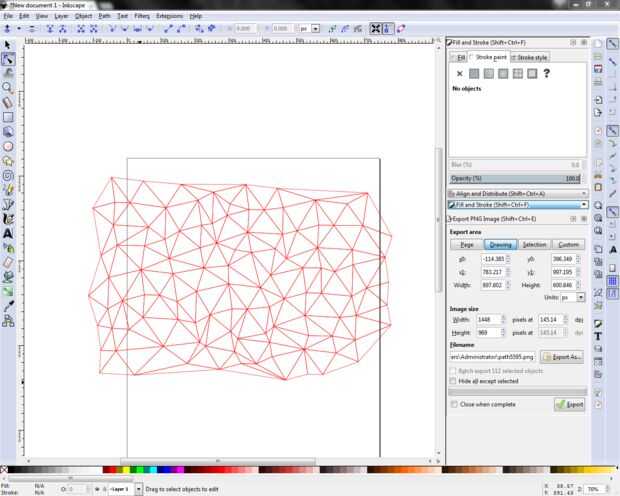
Task: Open the Fill and Stroke dock dropdown arrow
Action: [584, 204]
